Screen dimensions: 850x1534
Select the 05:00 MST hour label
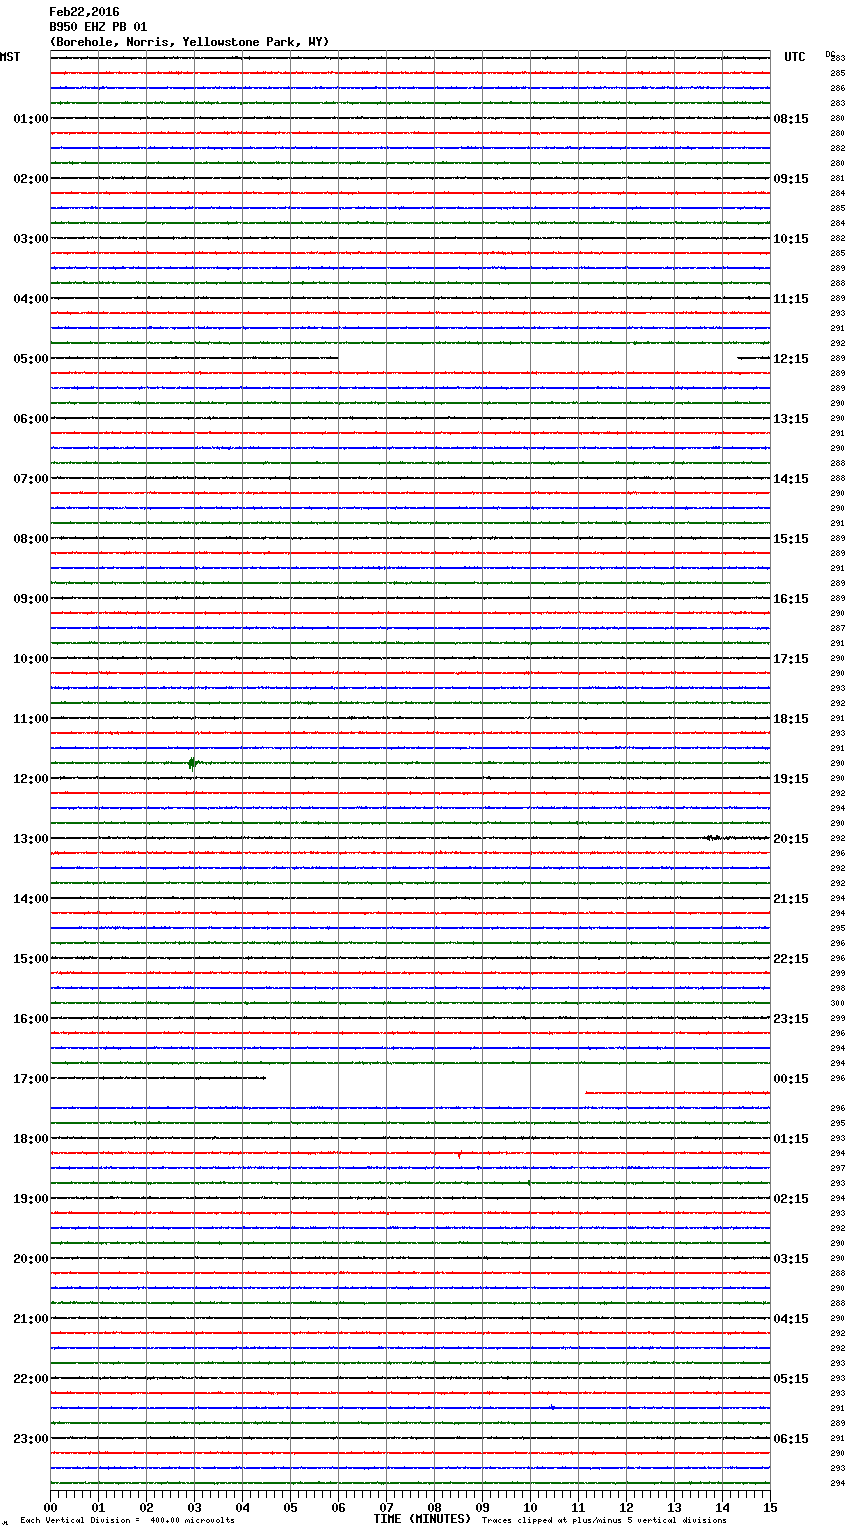coord(31,359)
